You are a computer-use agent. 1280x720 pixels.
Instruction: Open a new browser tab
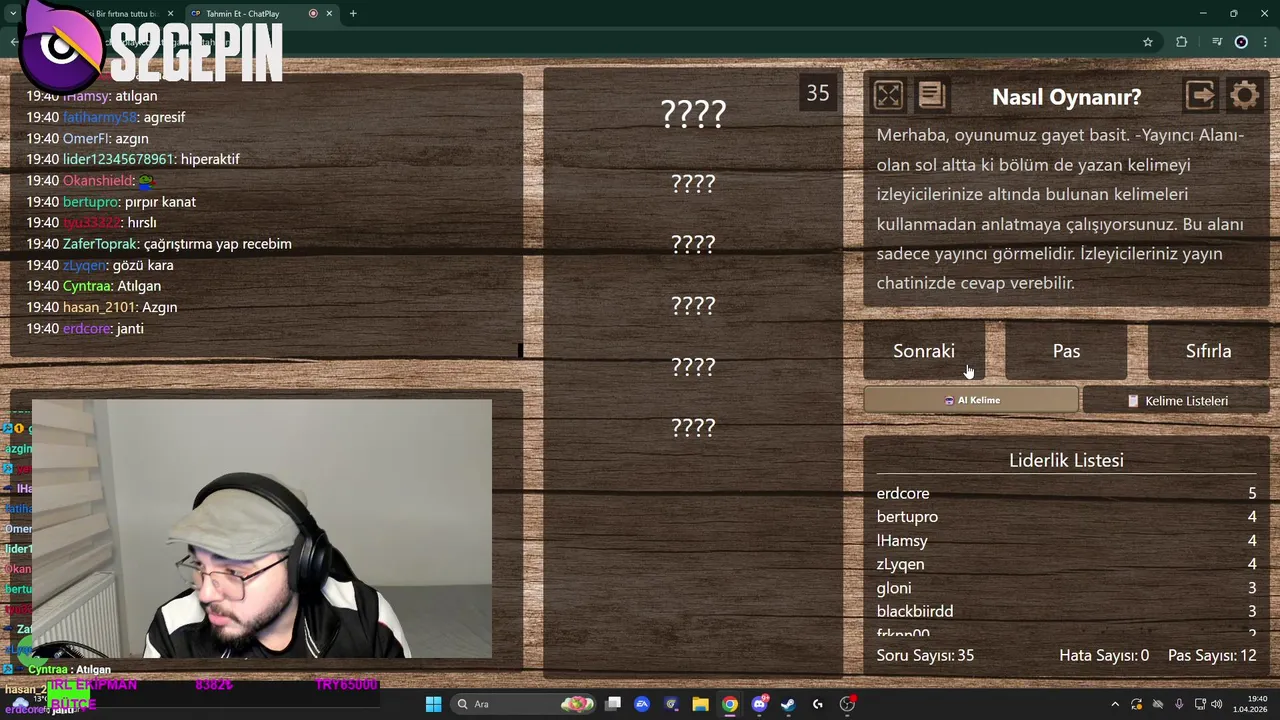point(353,14)
